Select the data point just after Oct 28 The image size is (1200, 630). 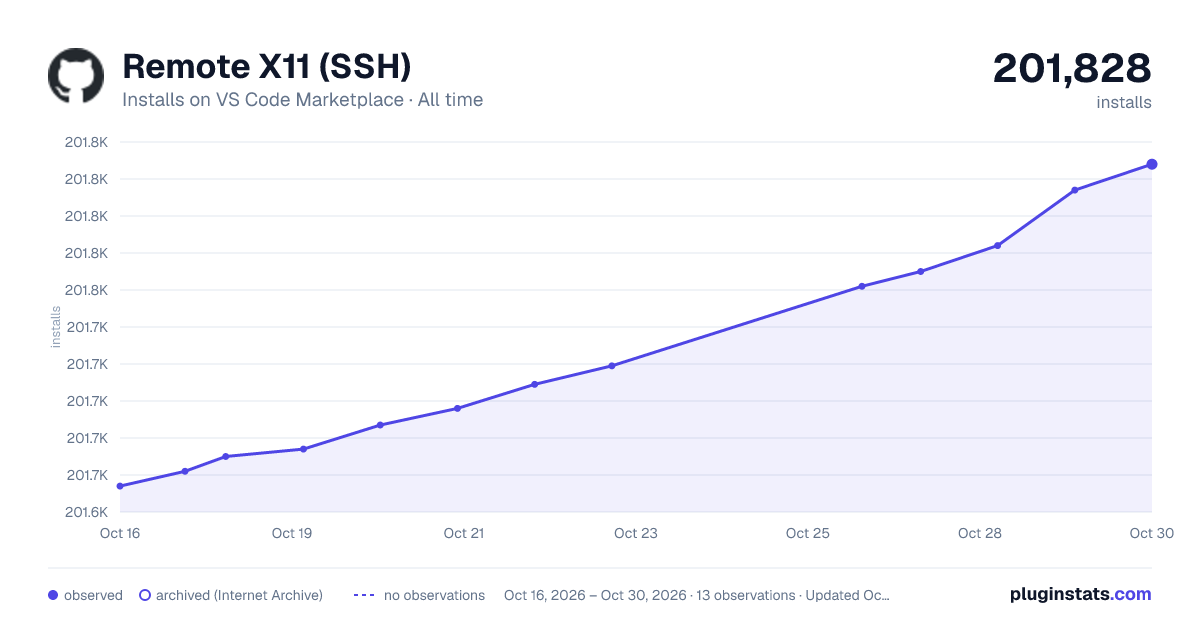[998, 245]
